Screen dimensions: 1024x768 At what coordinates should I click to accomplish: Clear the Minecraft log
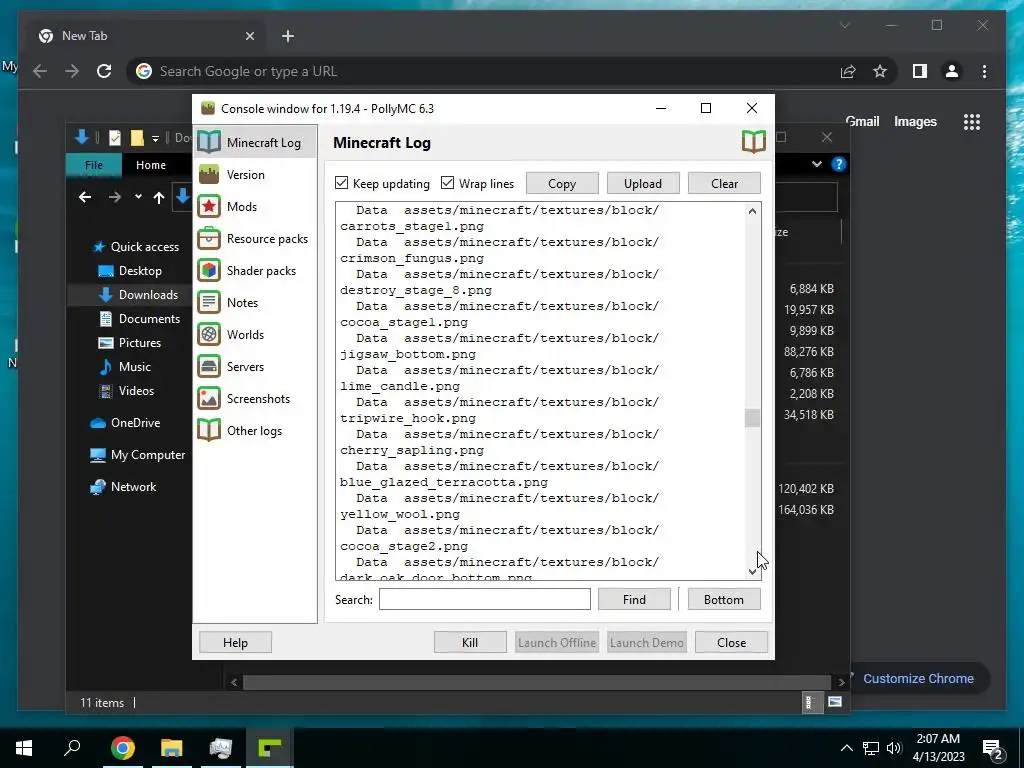(x=724, y=184)
